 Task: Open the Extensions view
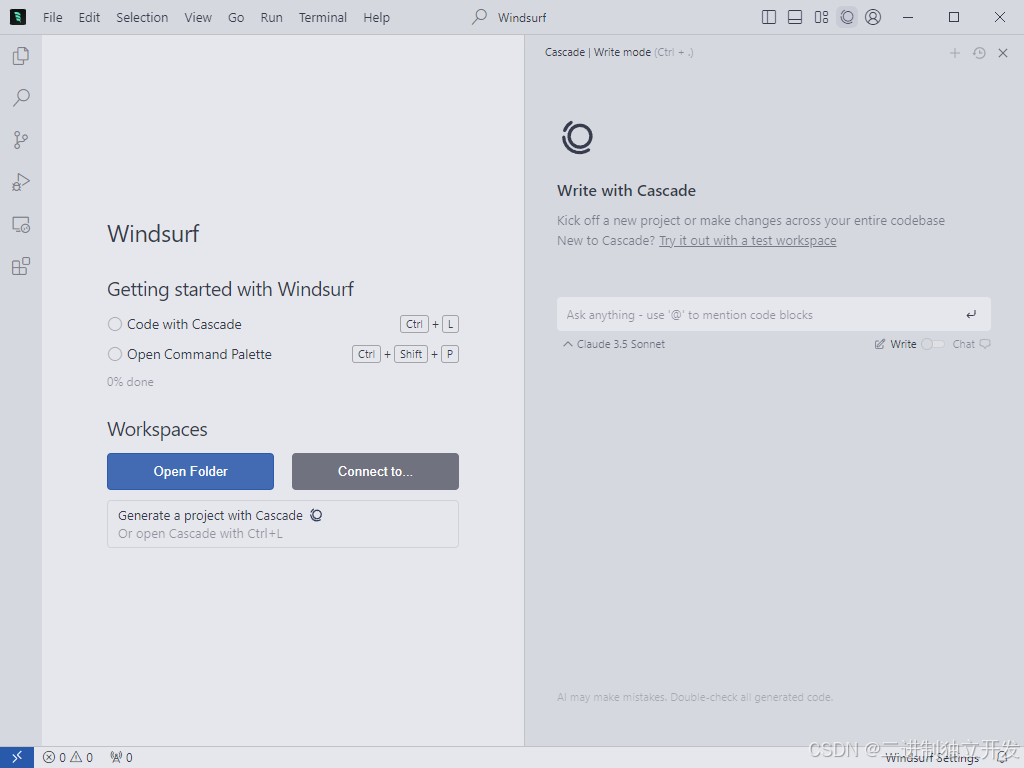[21, 266]
